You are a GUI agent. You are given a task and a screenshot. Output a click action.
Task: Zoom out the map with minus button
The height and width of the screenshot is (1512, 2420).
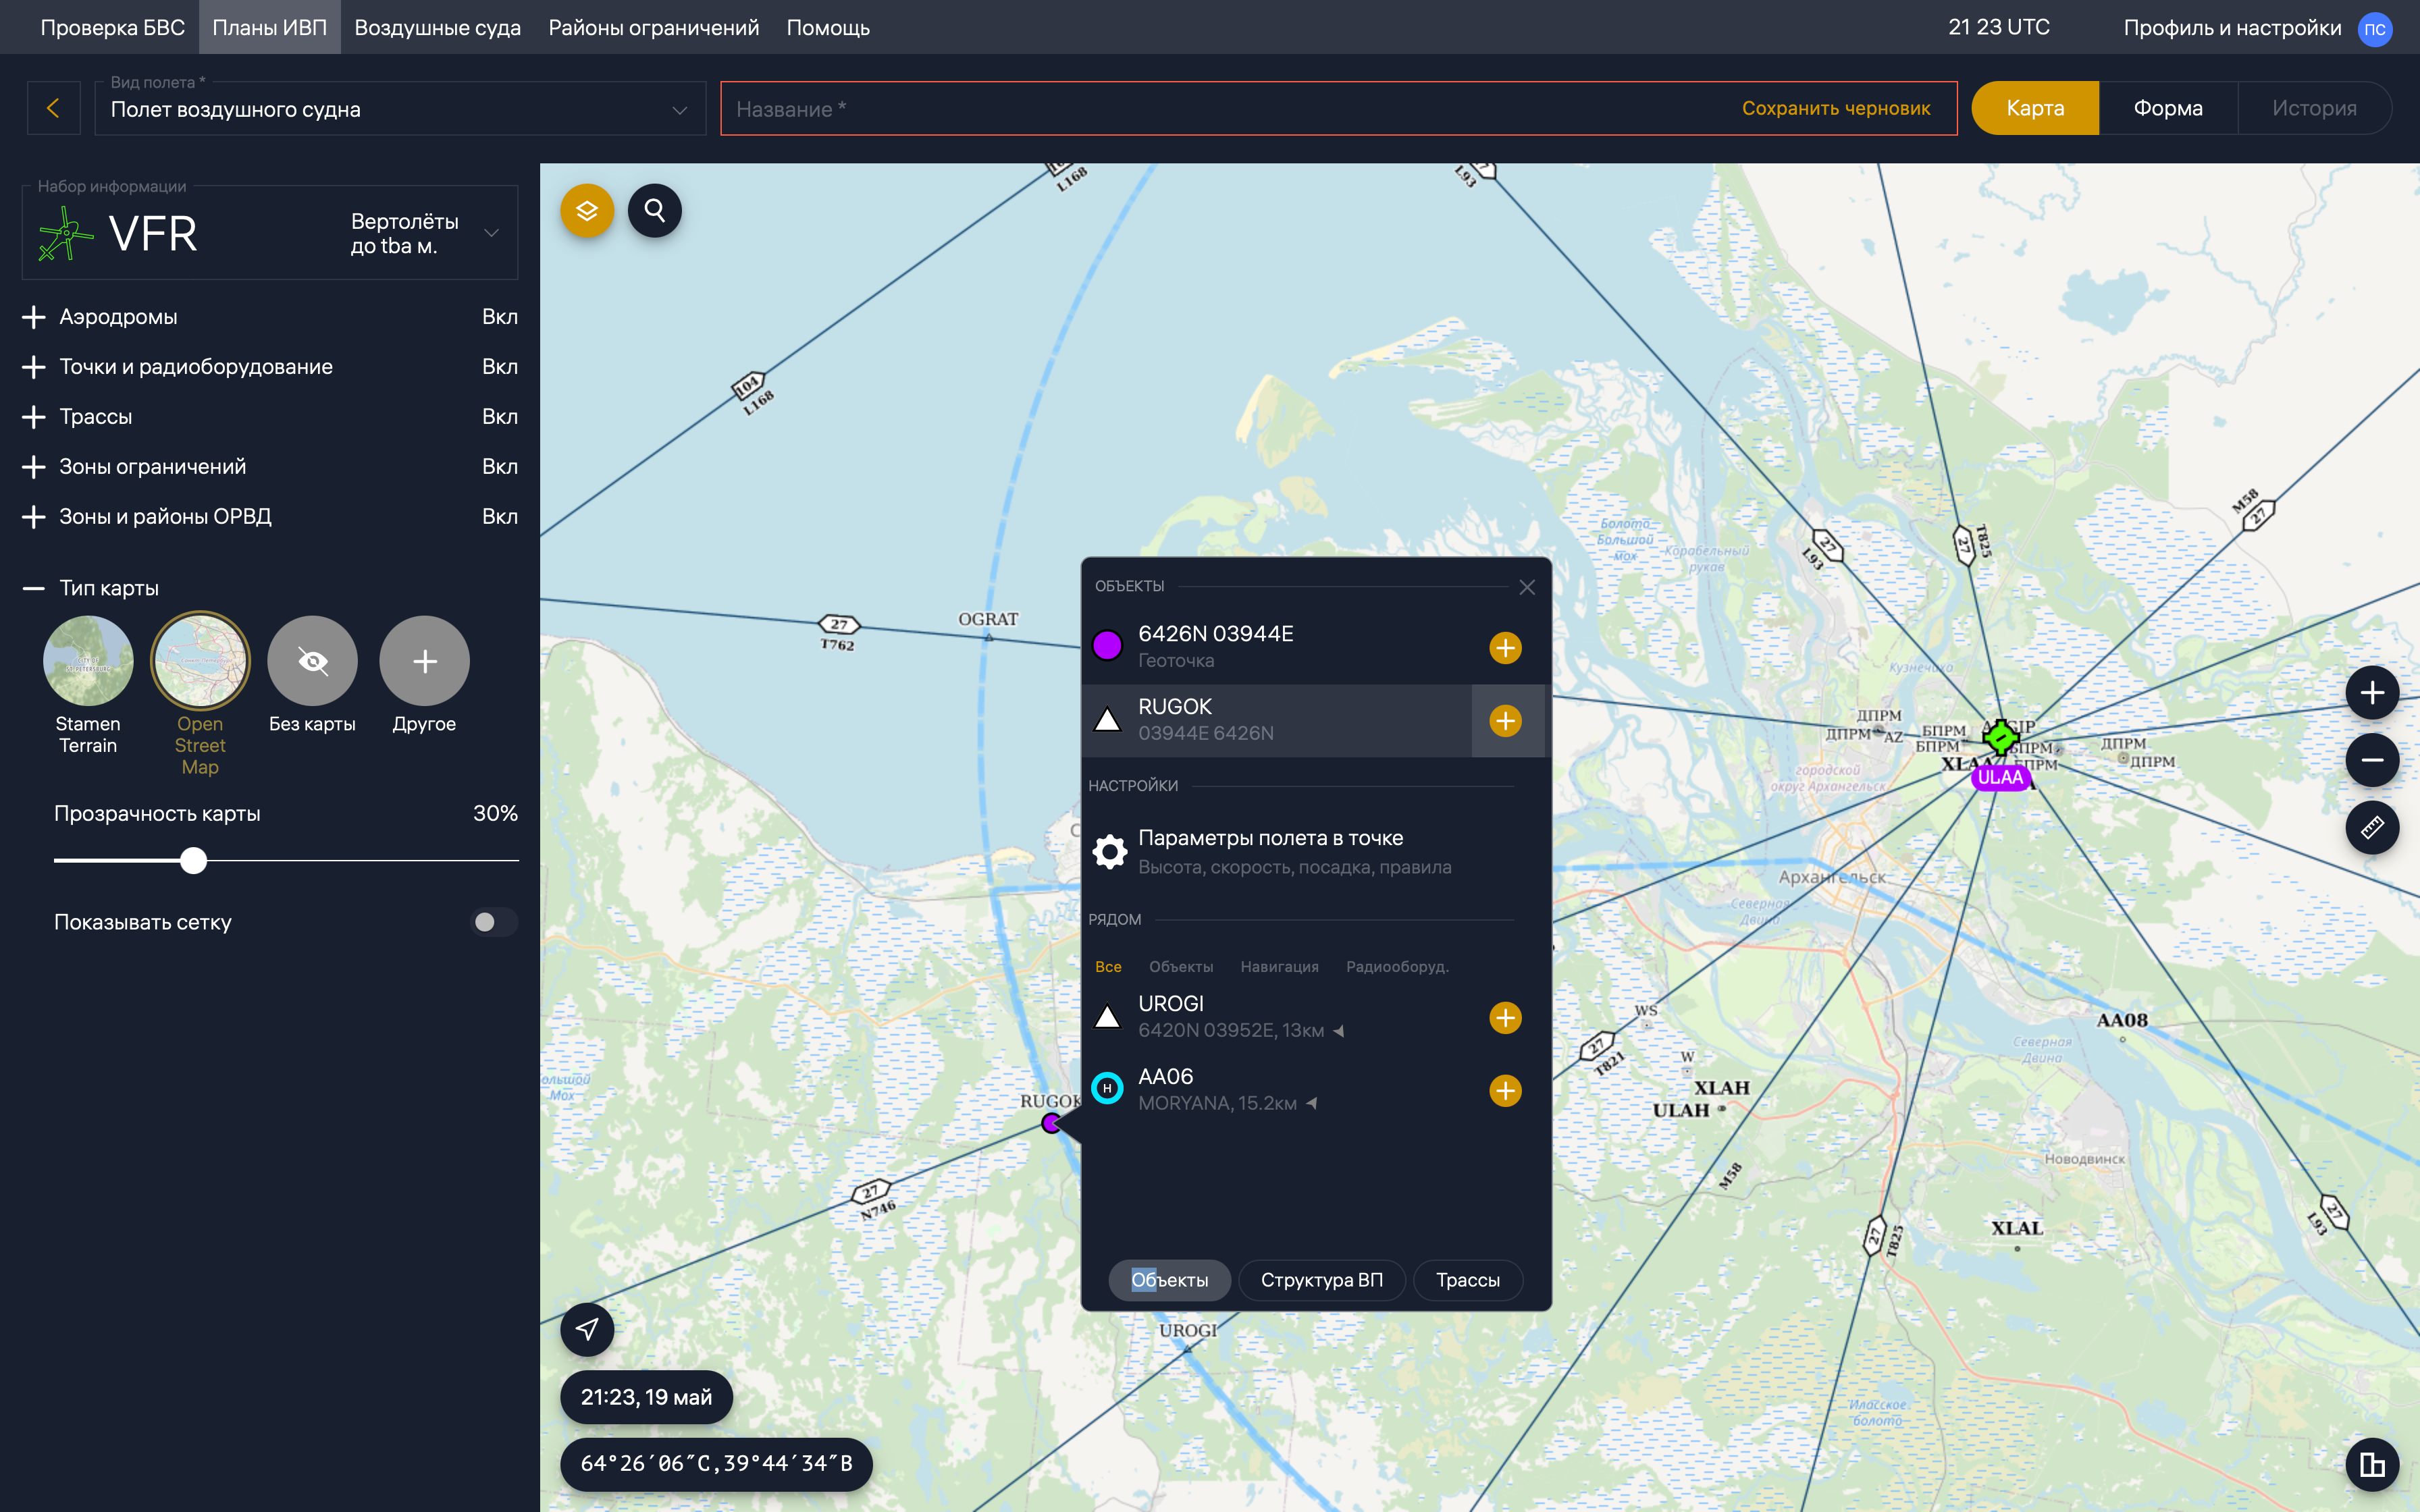tap(2372, 760)
